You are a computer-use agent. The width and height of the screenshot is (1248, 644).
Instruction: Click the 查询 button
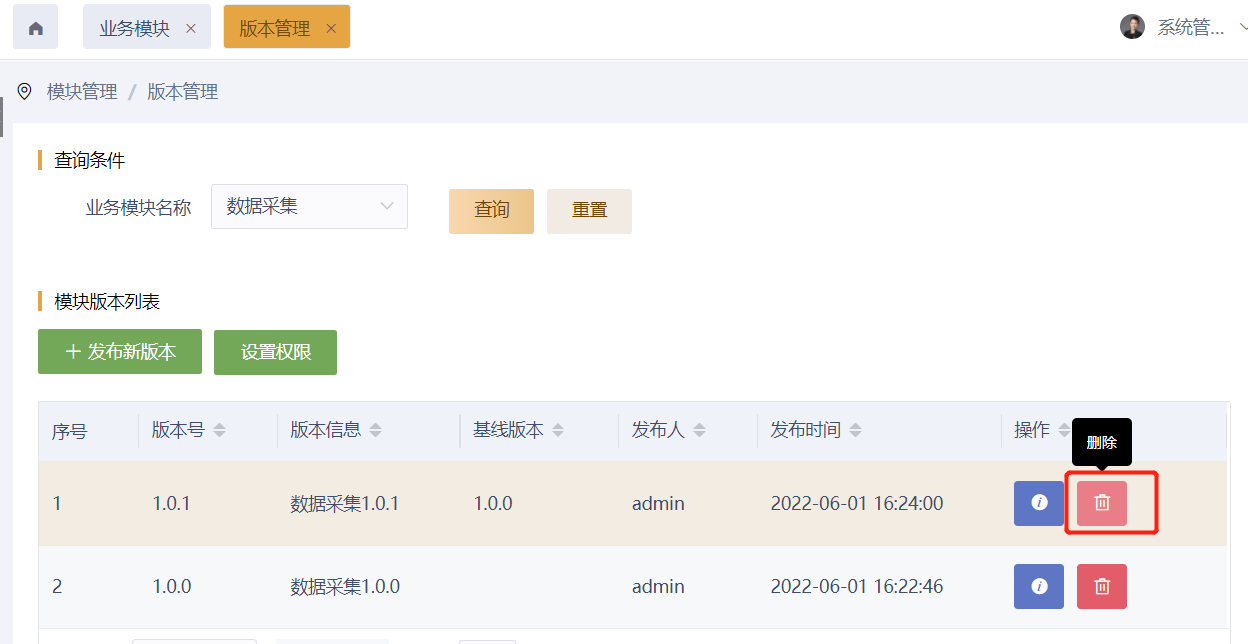tap(491, 211)
